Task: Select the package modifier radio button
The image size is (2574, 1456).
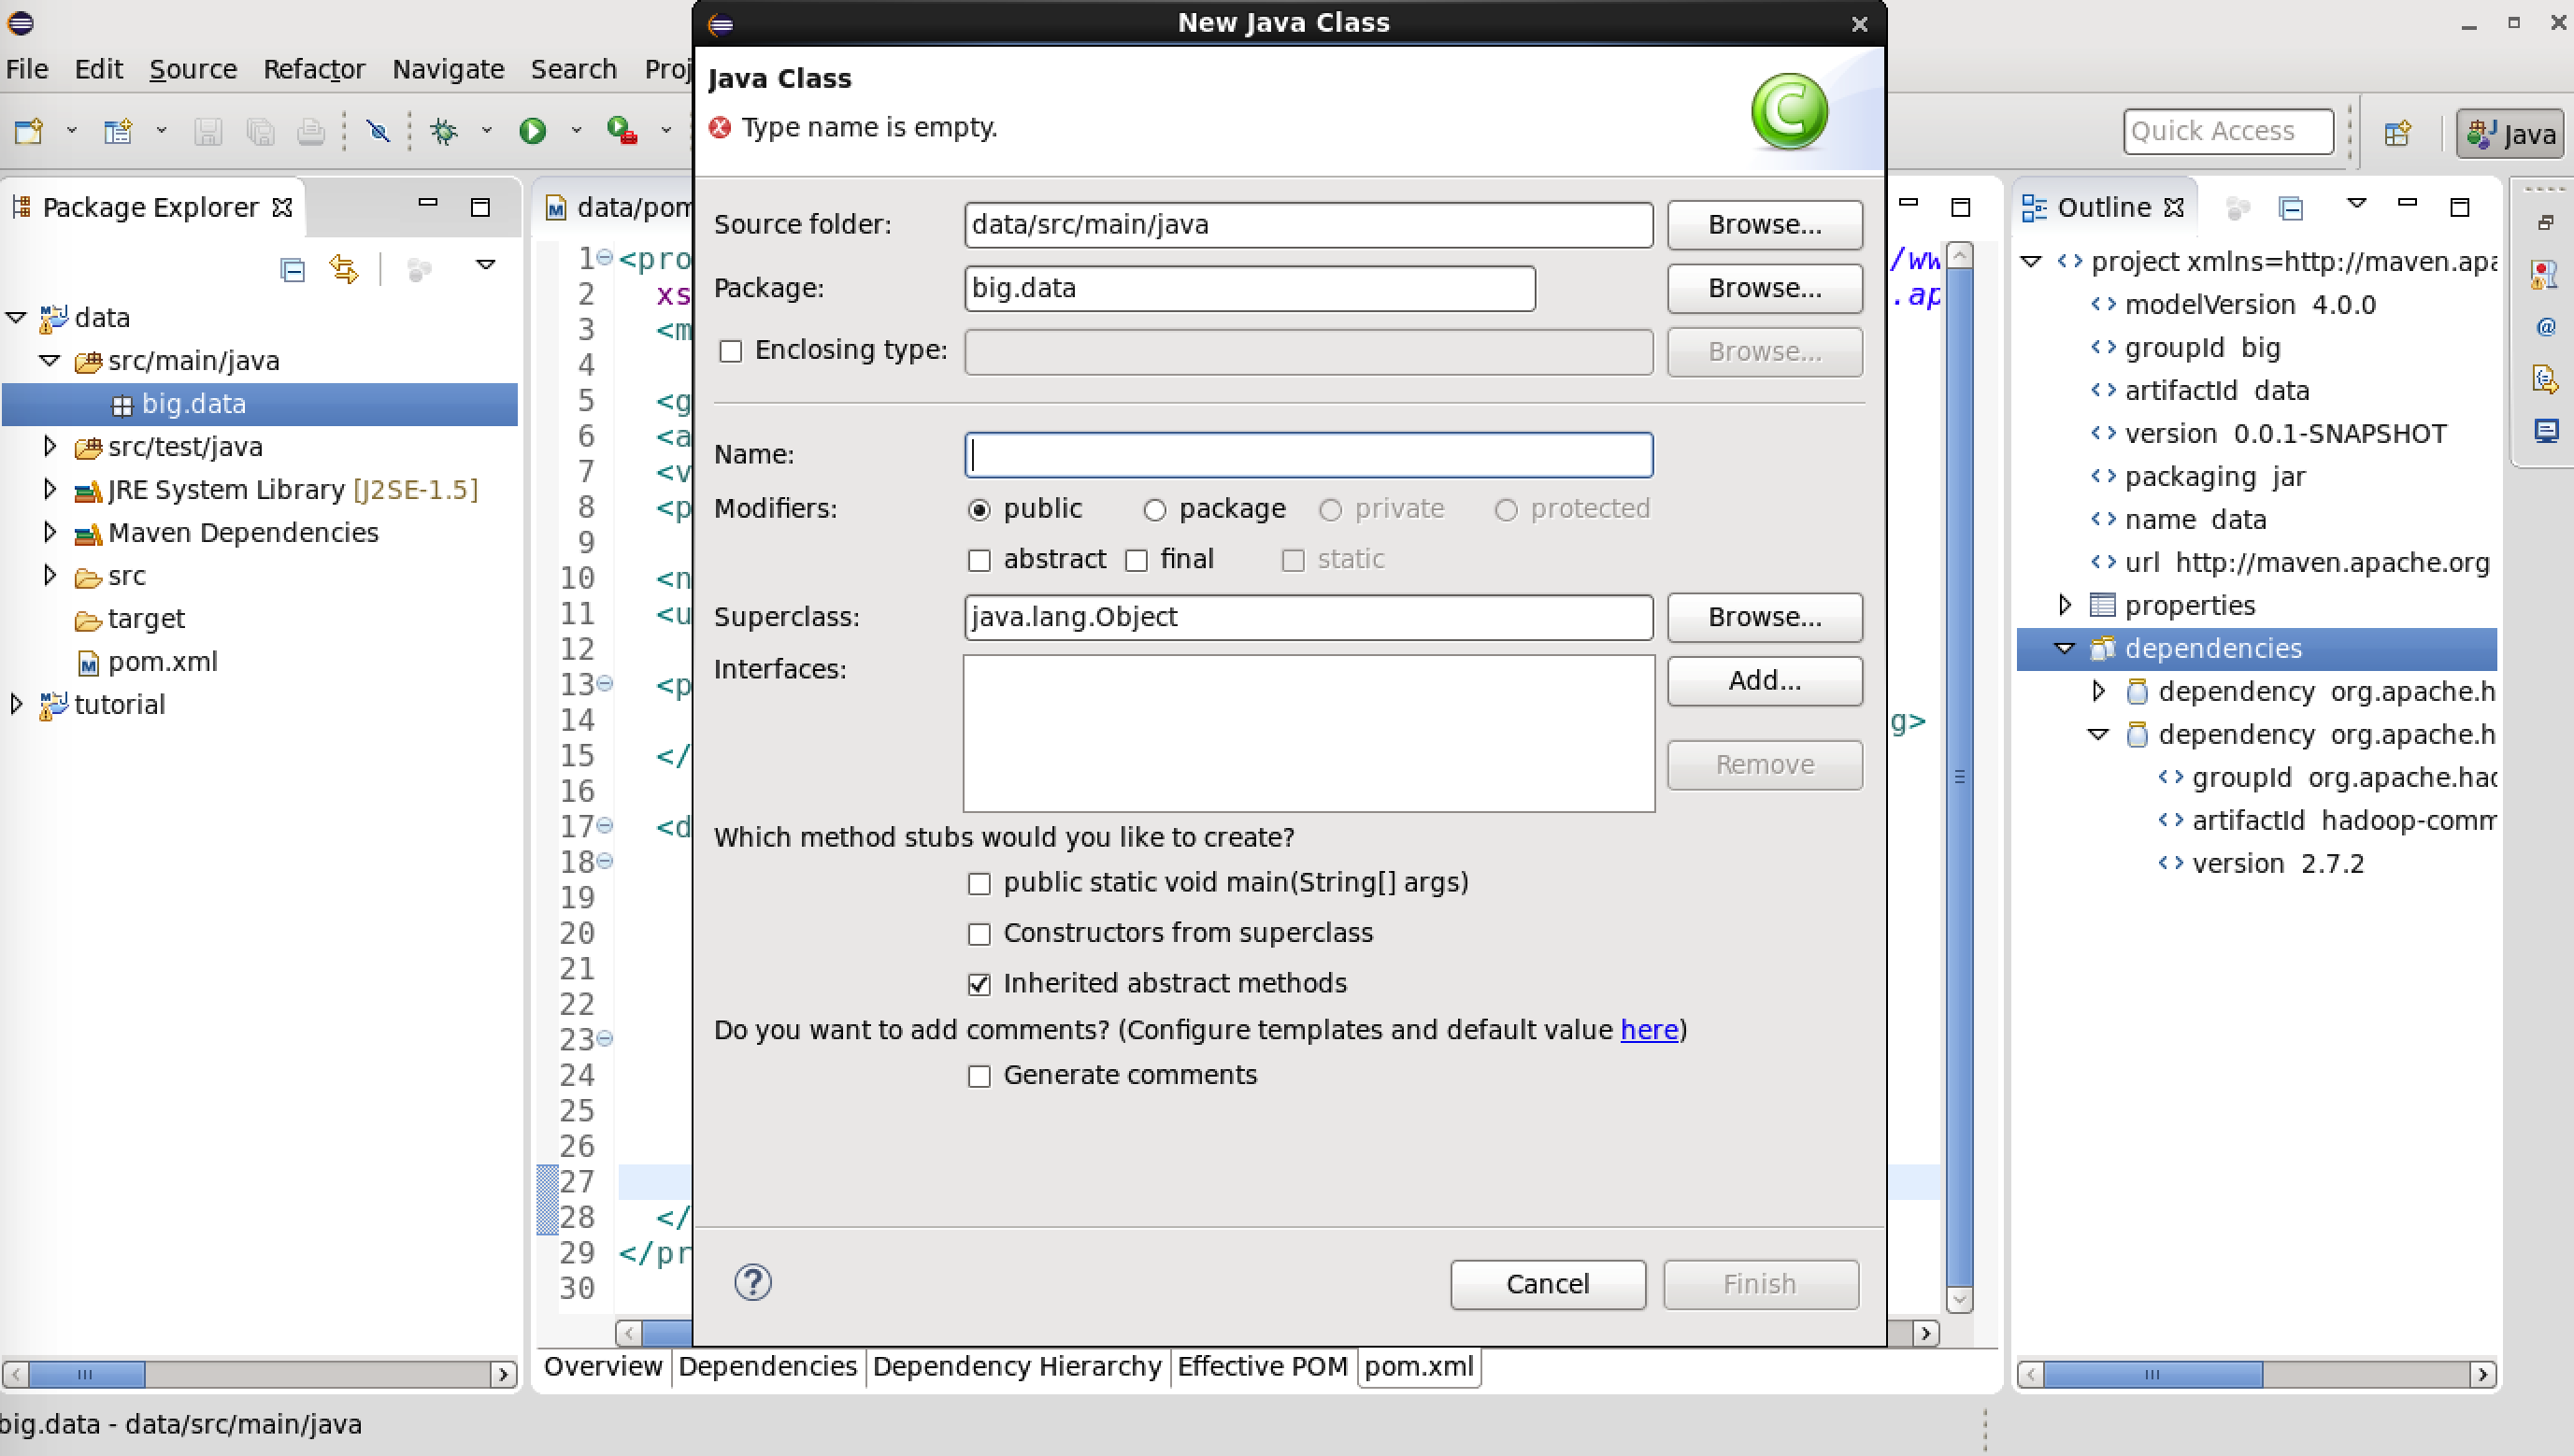Action: [1154, 510]
